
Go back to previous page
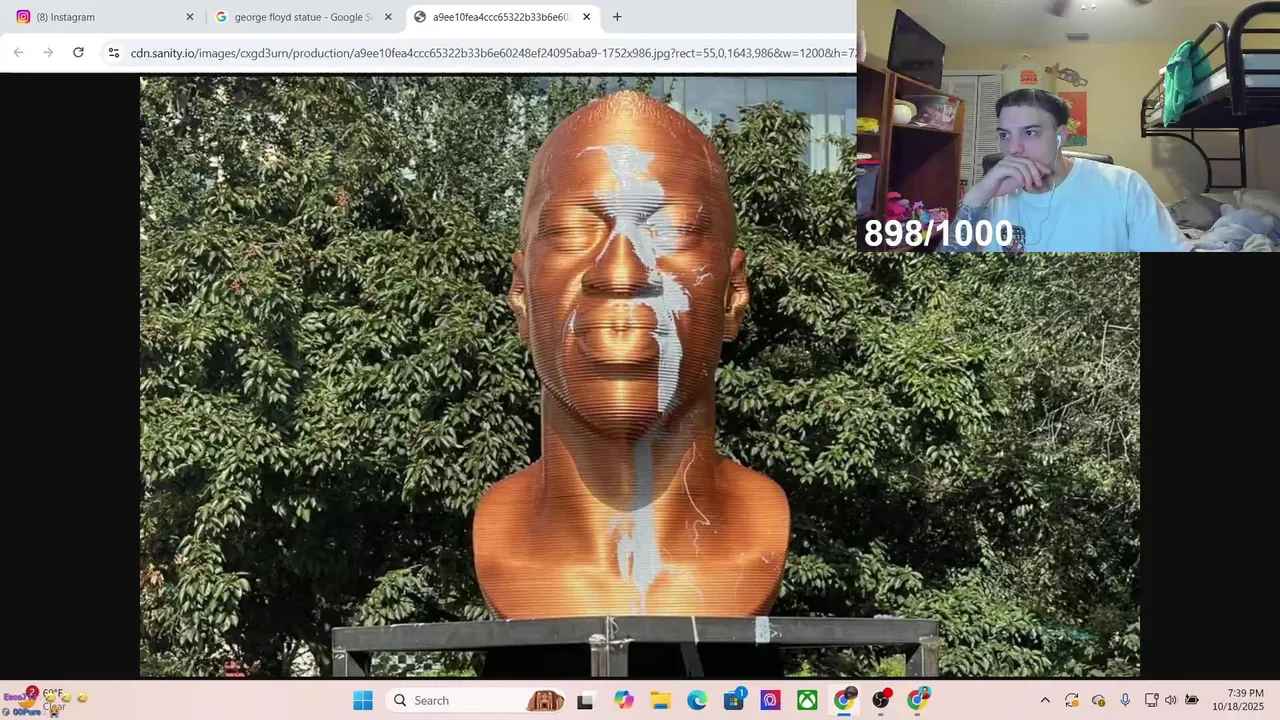[x=18, y=52]
